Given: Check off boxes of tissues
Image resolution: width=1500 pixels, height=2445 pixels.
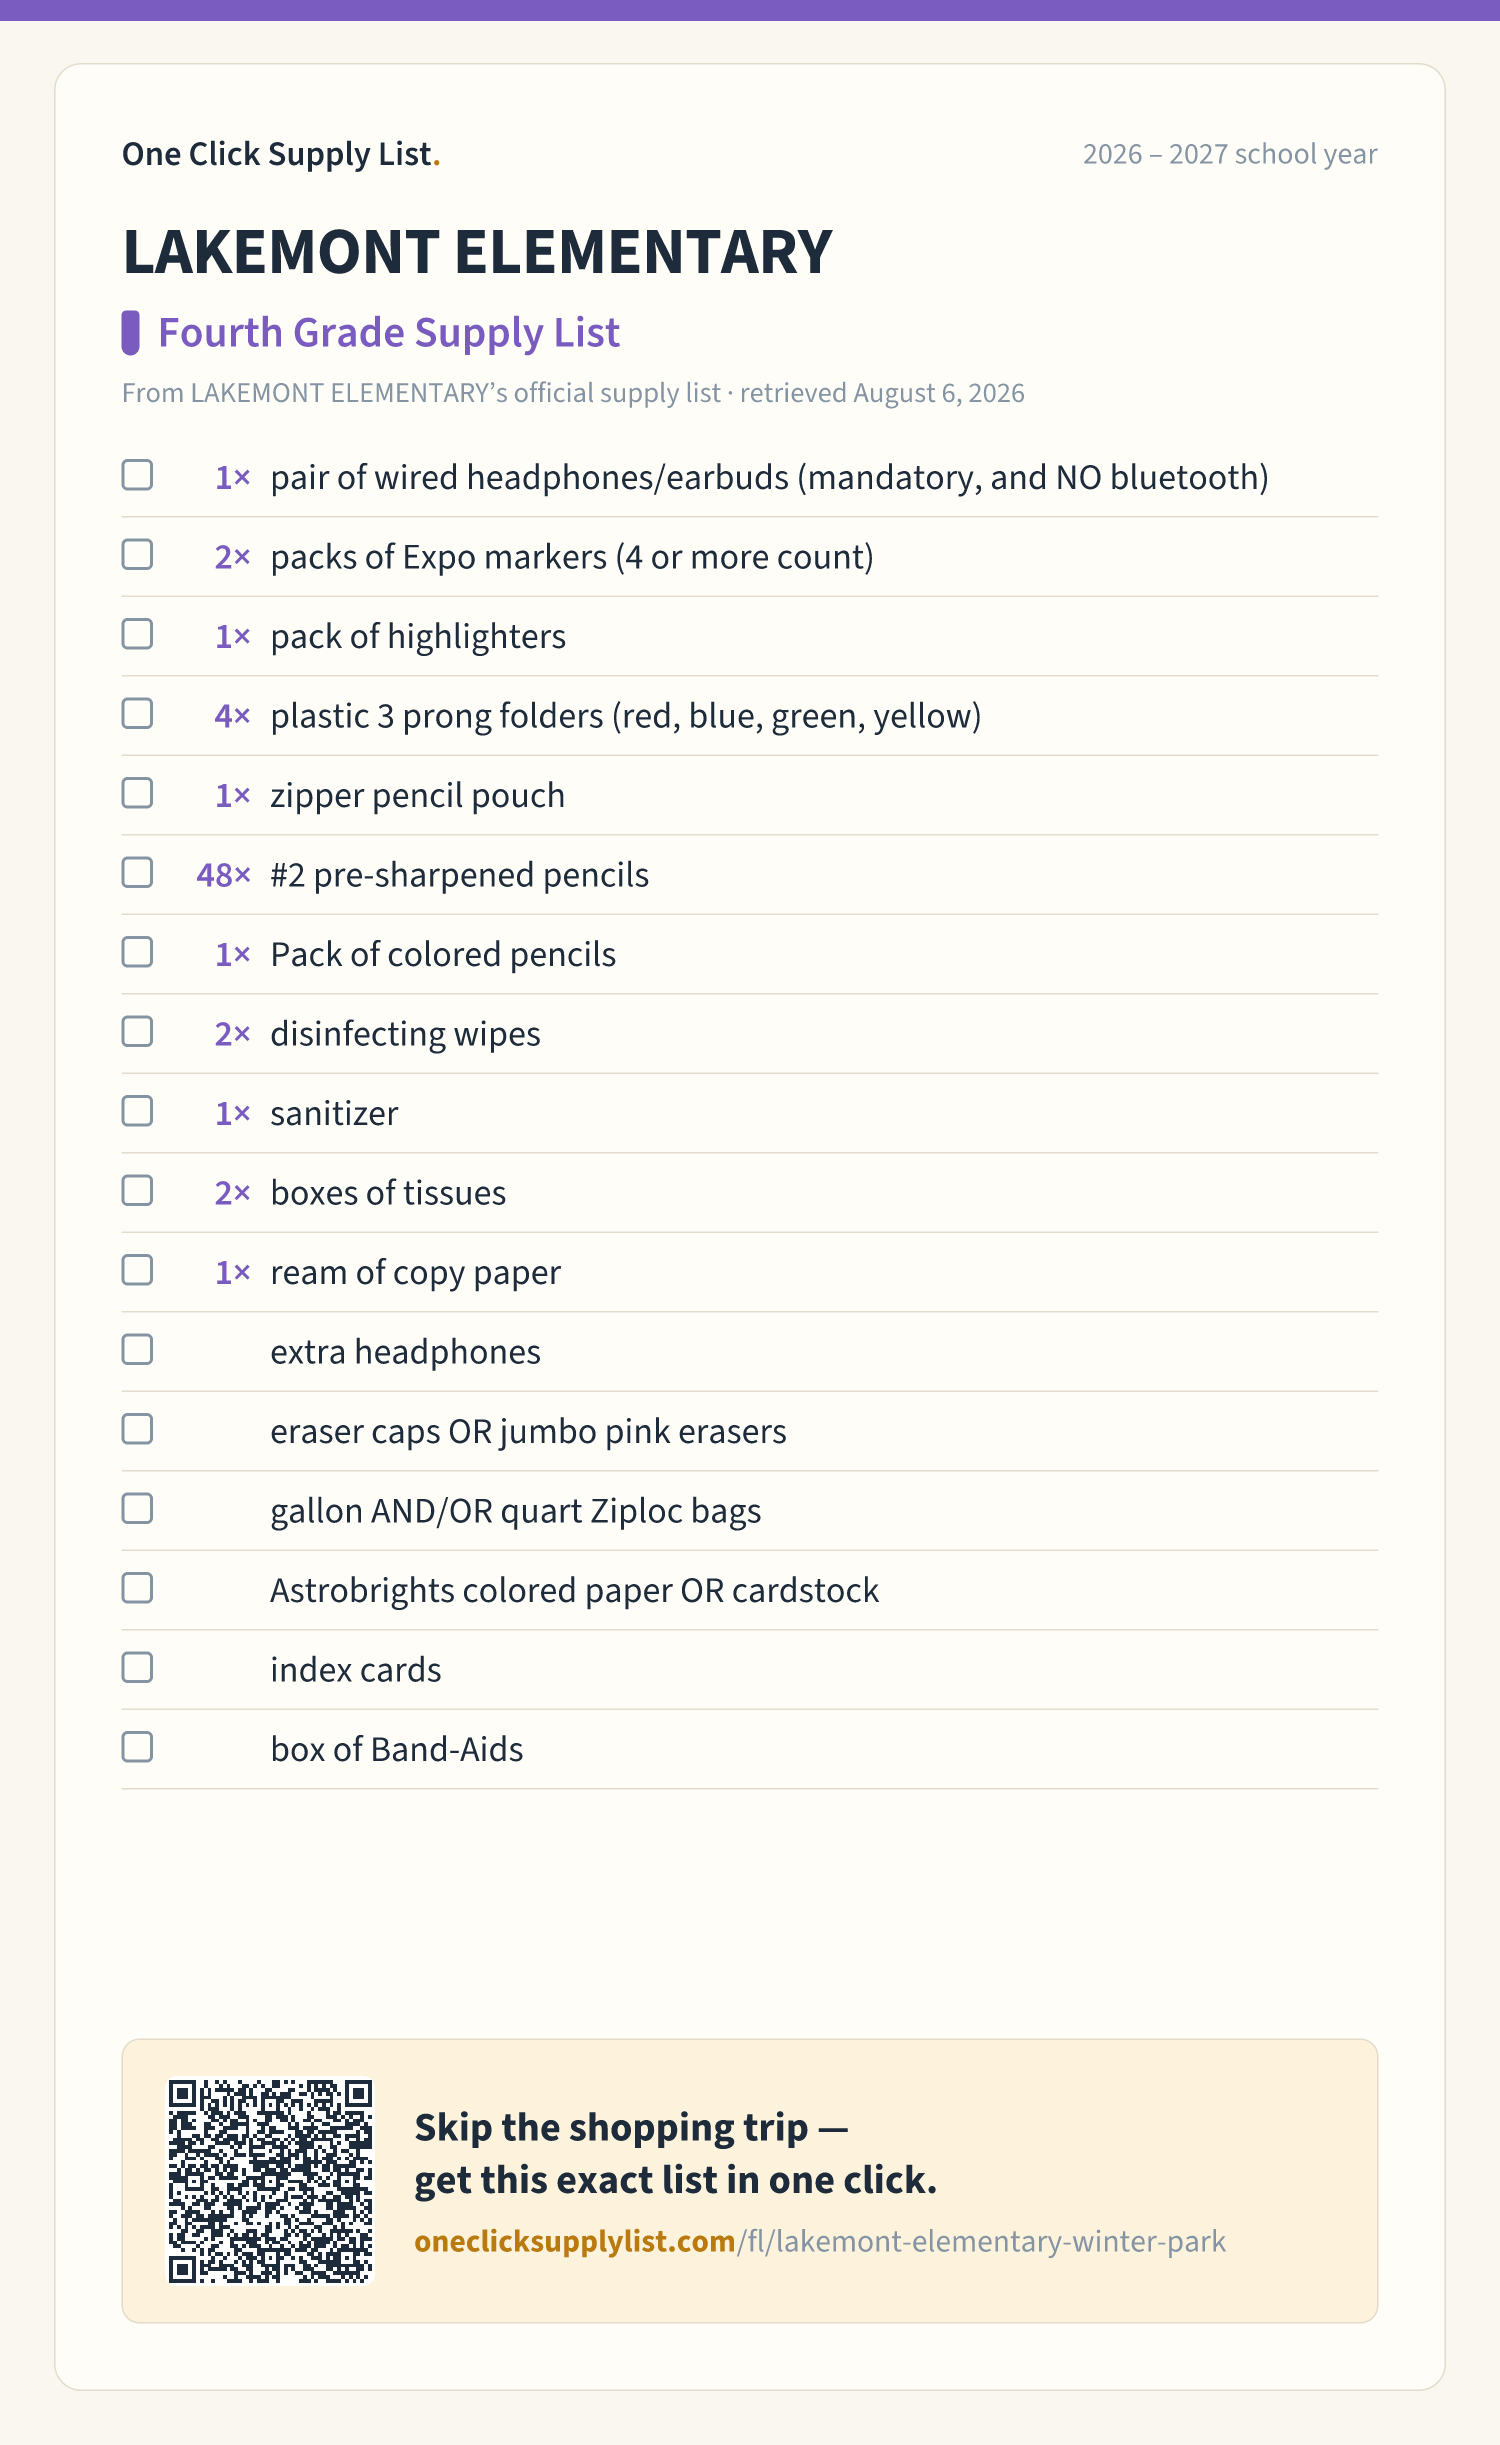Looking at the screenshot, I should (137, 1191).
